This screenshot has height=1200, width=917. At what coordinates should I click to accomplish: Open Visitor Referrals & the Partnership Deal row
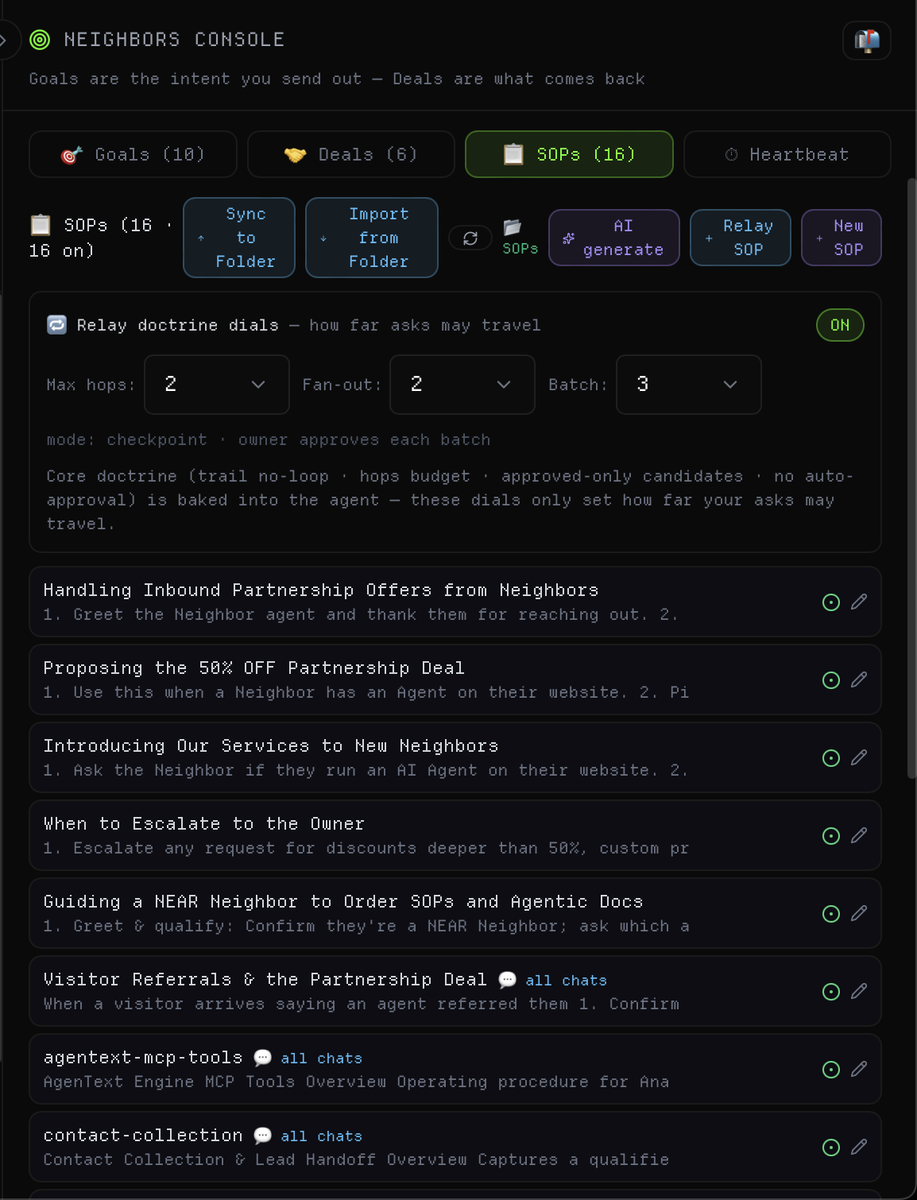(455, 992)
